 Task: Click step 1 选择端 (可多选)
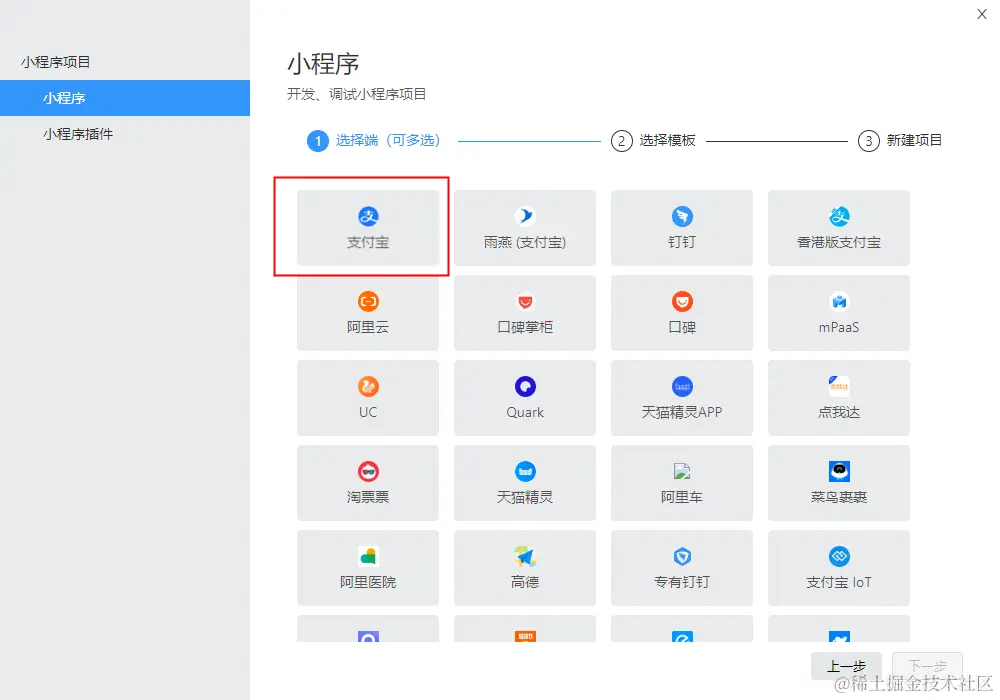pyautogui.click(x=374, y=140)
